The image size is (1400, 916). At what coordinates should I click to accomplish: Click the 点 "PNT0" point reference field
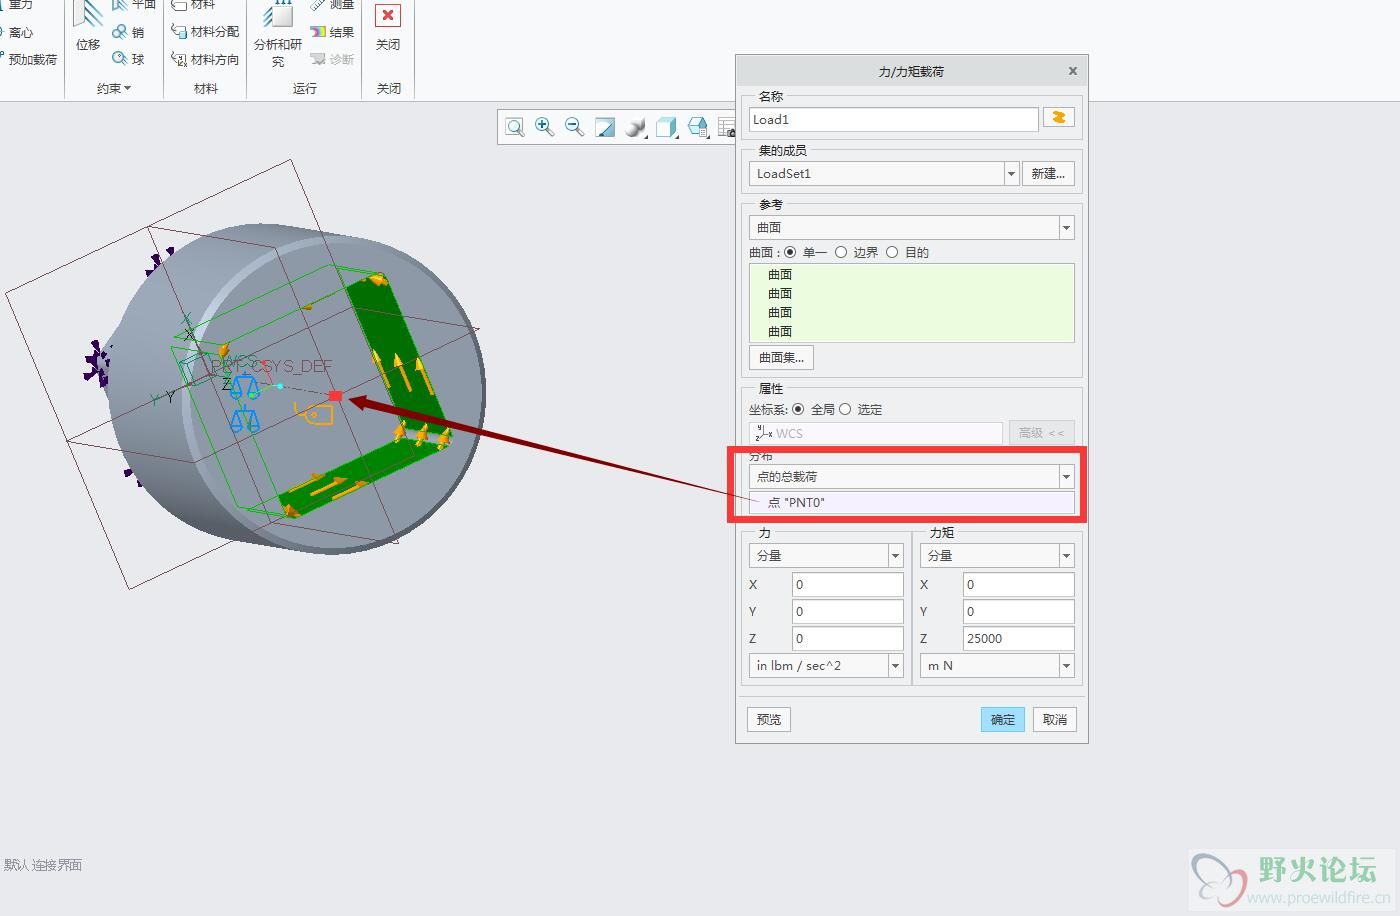pyautogui.click(x=912, y=502)
